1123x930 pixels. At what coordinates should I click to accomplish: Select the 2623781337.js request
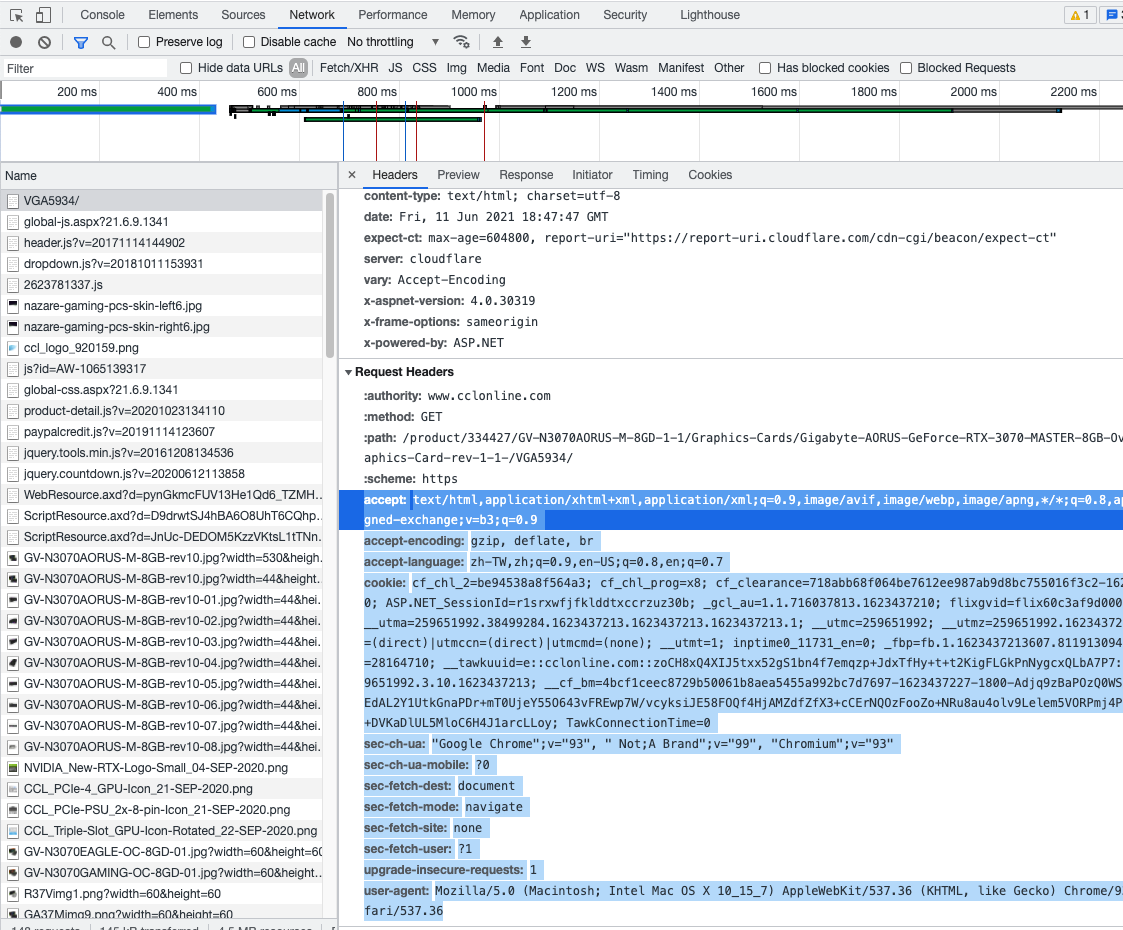click(163, 285)
